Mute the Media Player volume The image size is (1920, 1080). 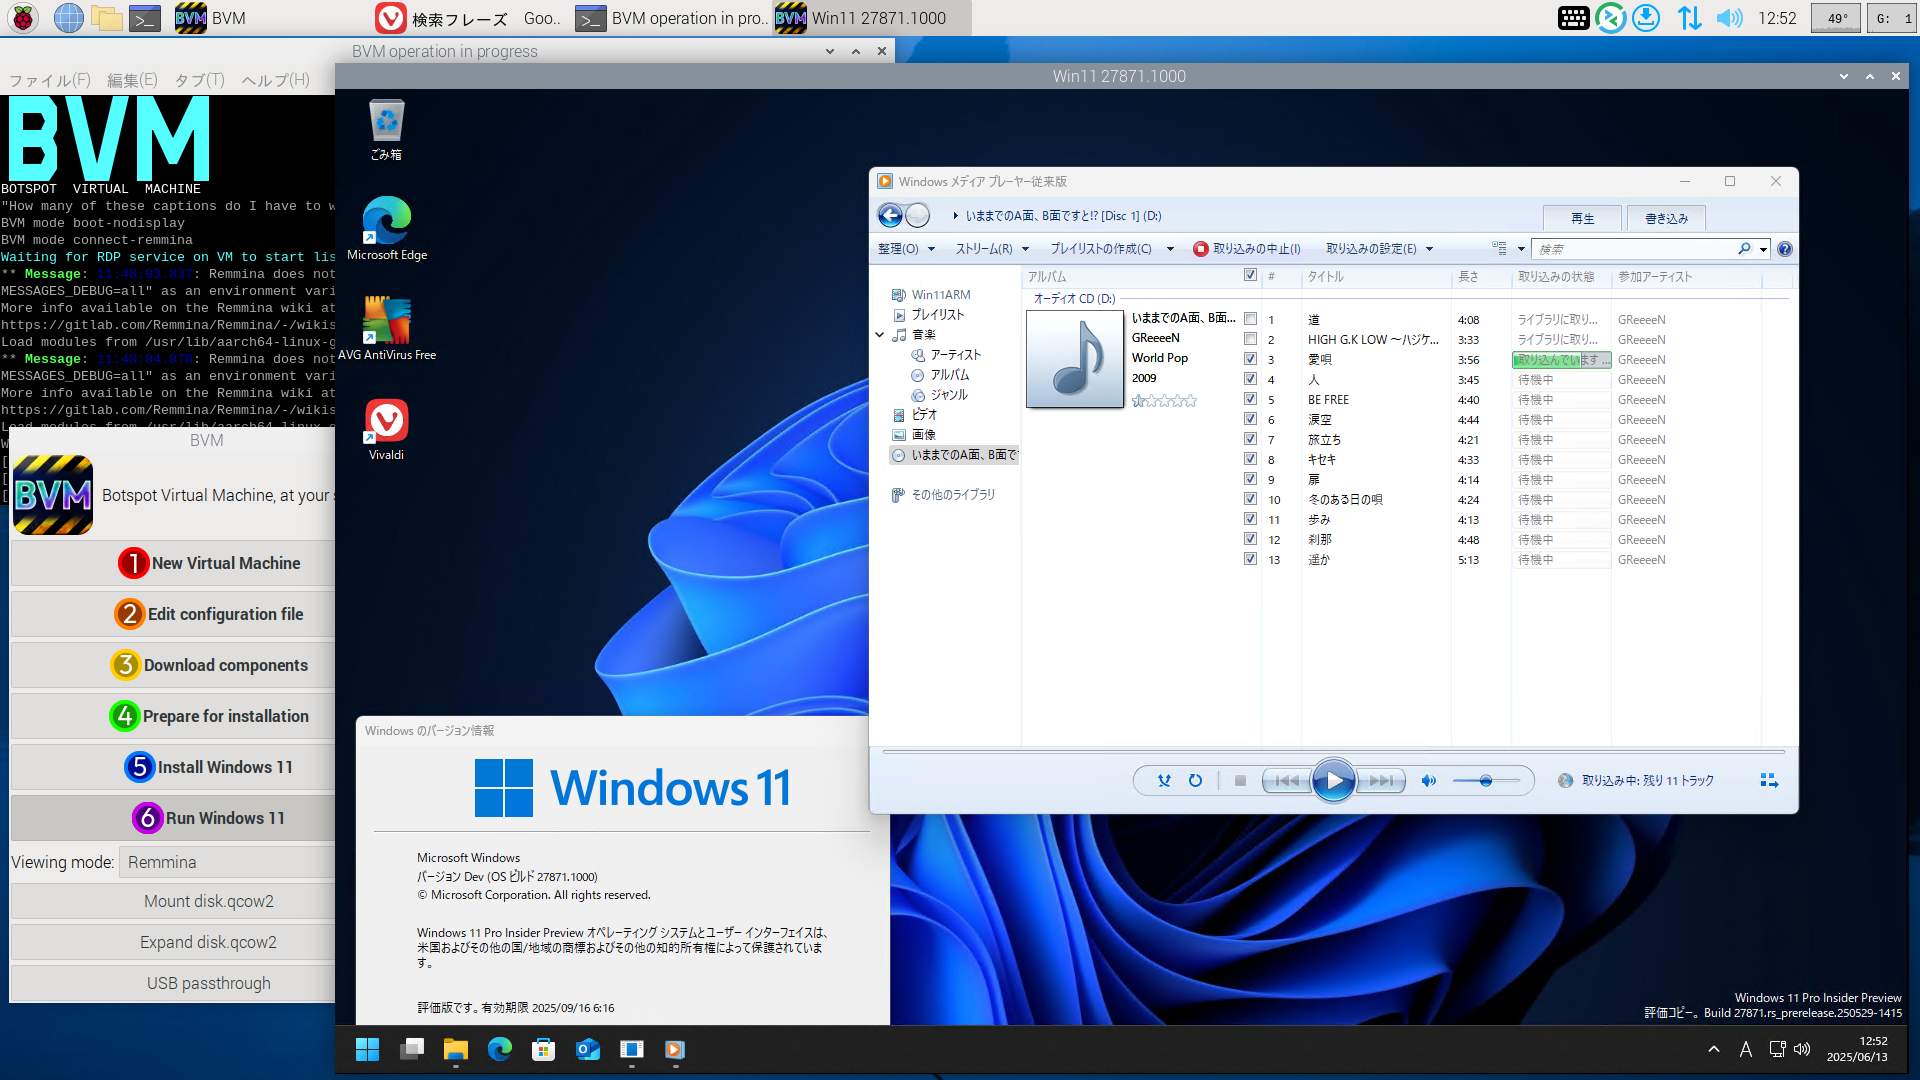click(x=1429, y=781)
